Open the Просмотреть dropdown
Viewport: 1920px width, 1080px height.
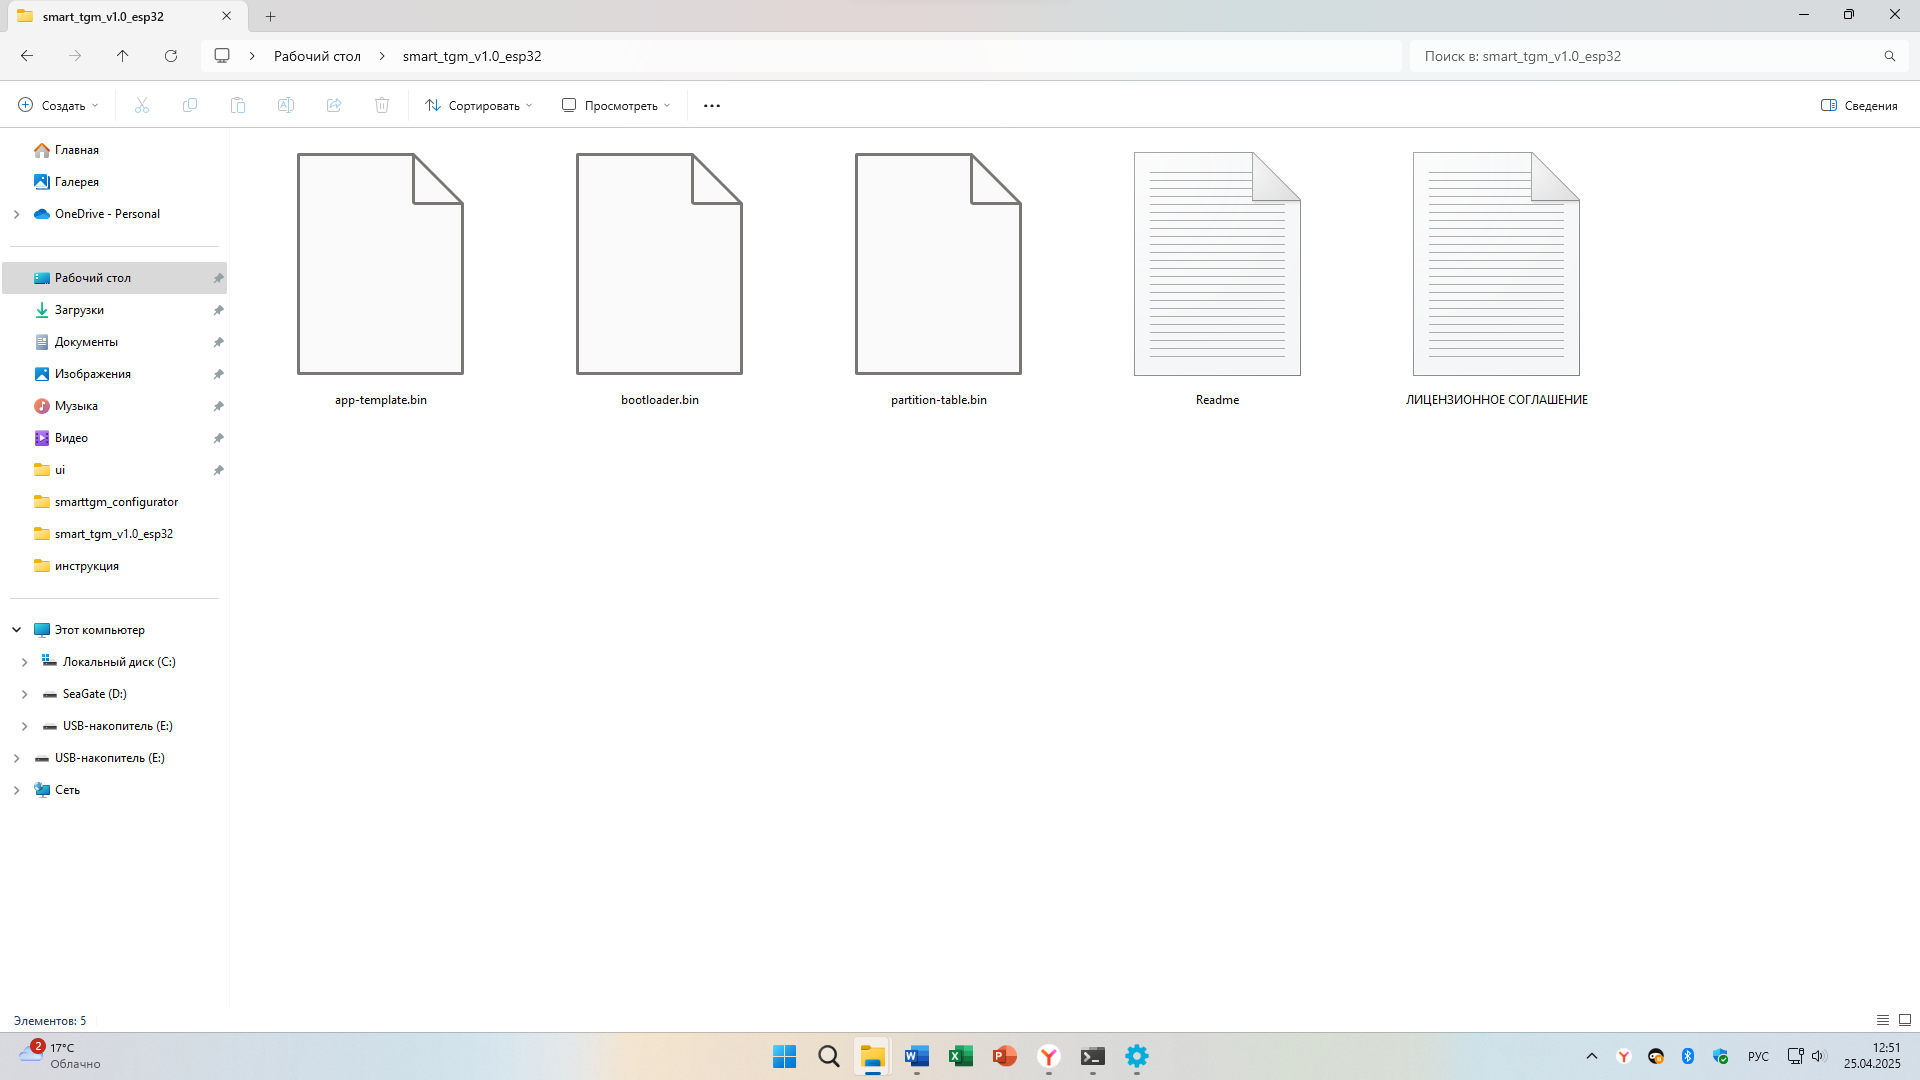click(616, 105)
